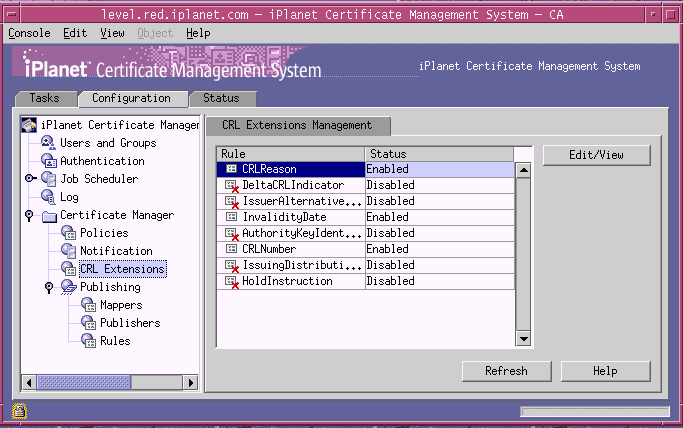Viewport: 683px width, 428px height.
Task: Click the Refresh button
Action: [506, 371]
